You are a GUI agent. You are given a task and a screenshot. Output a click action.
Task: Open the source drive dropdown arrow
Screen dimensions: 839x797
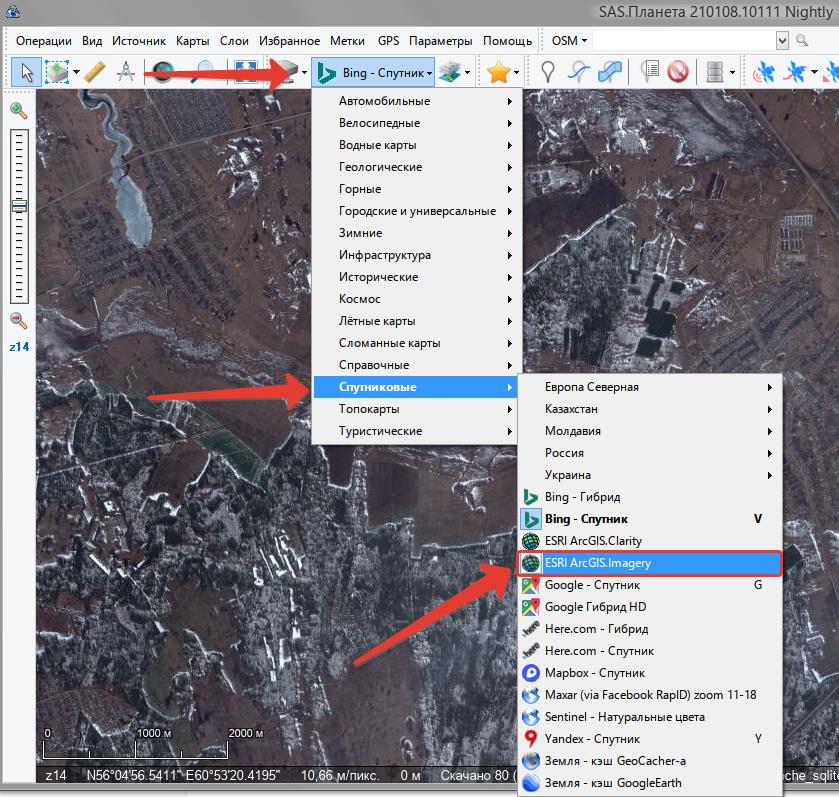point(304,72)
